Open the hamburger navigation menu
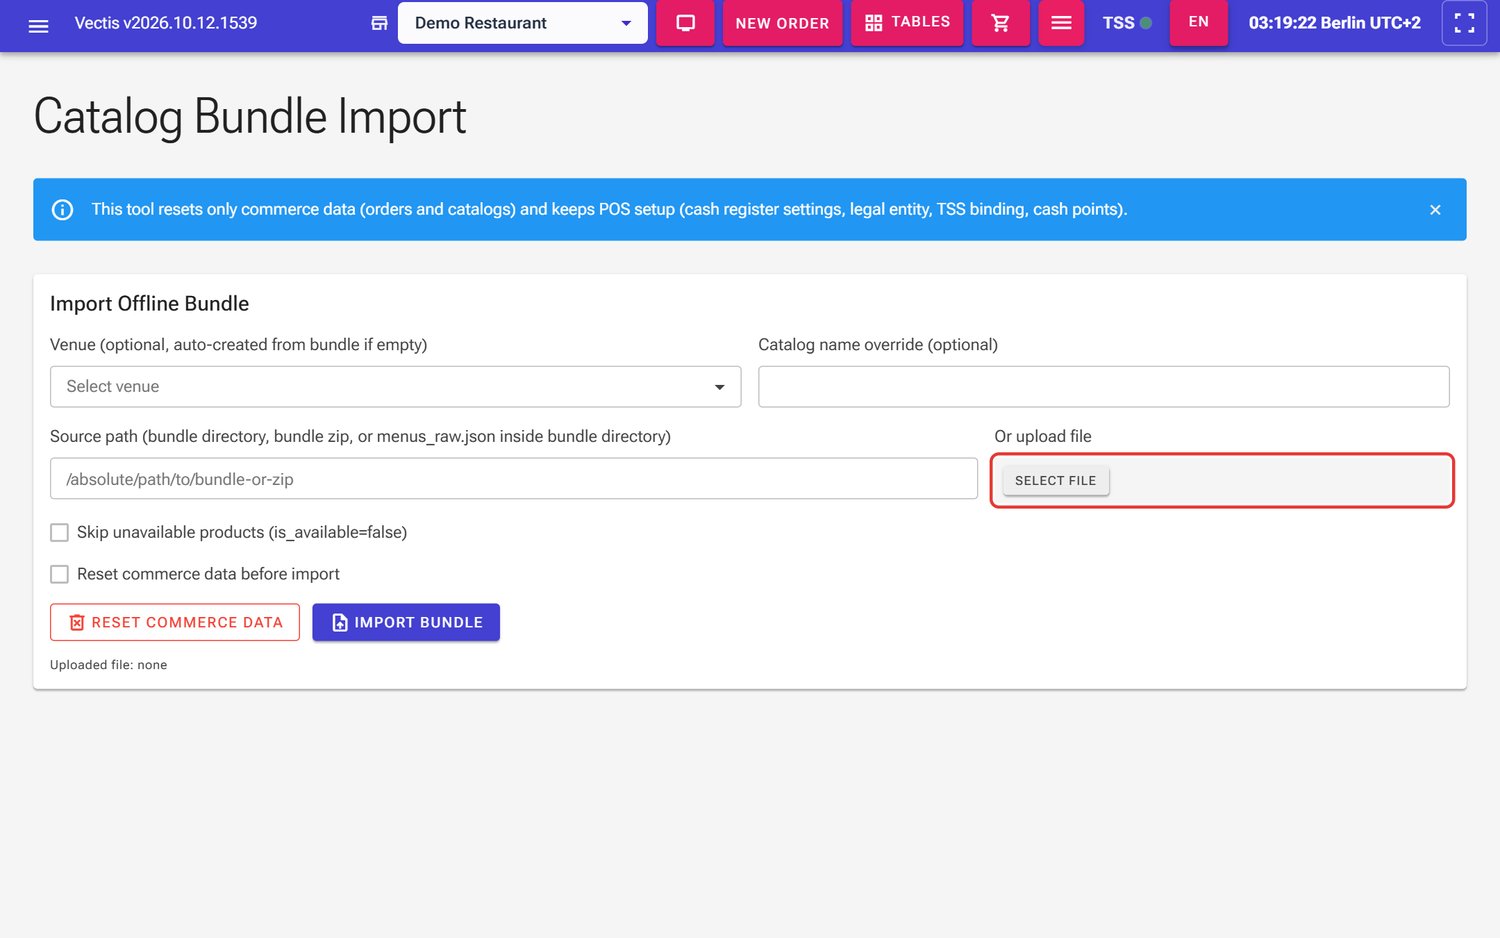 [39, 24]
